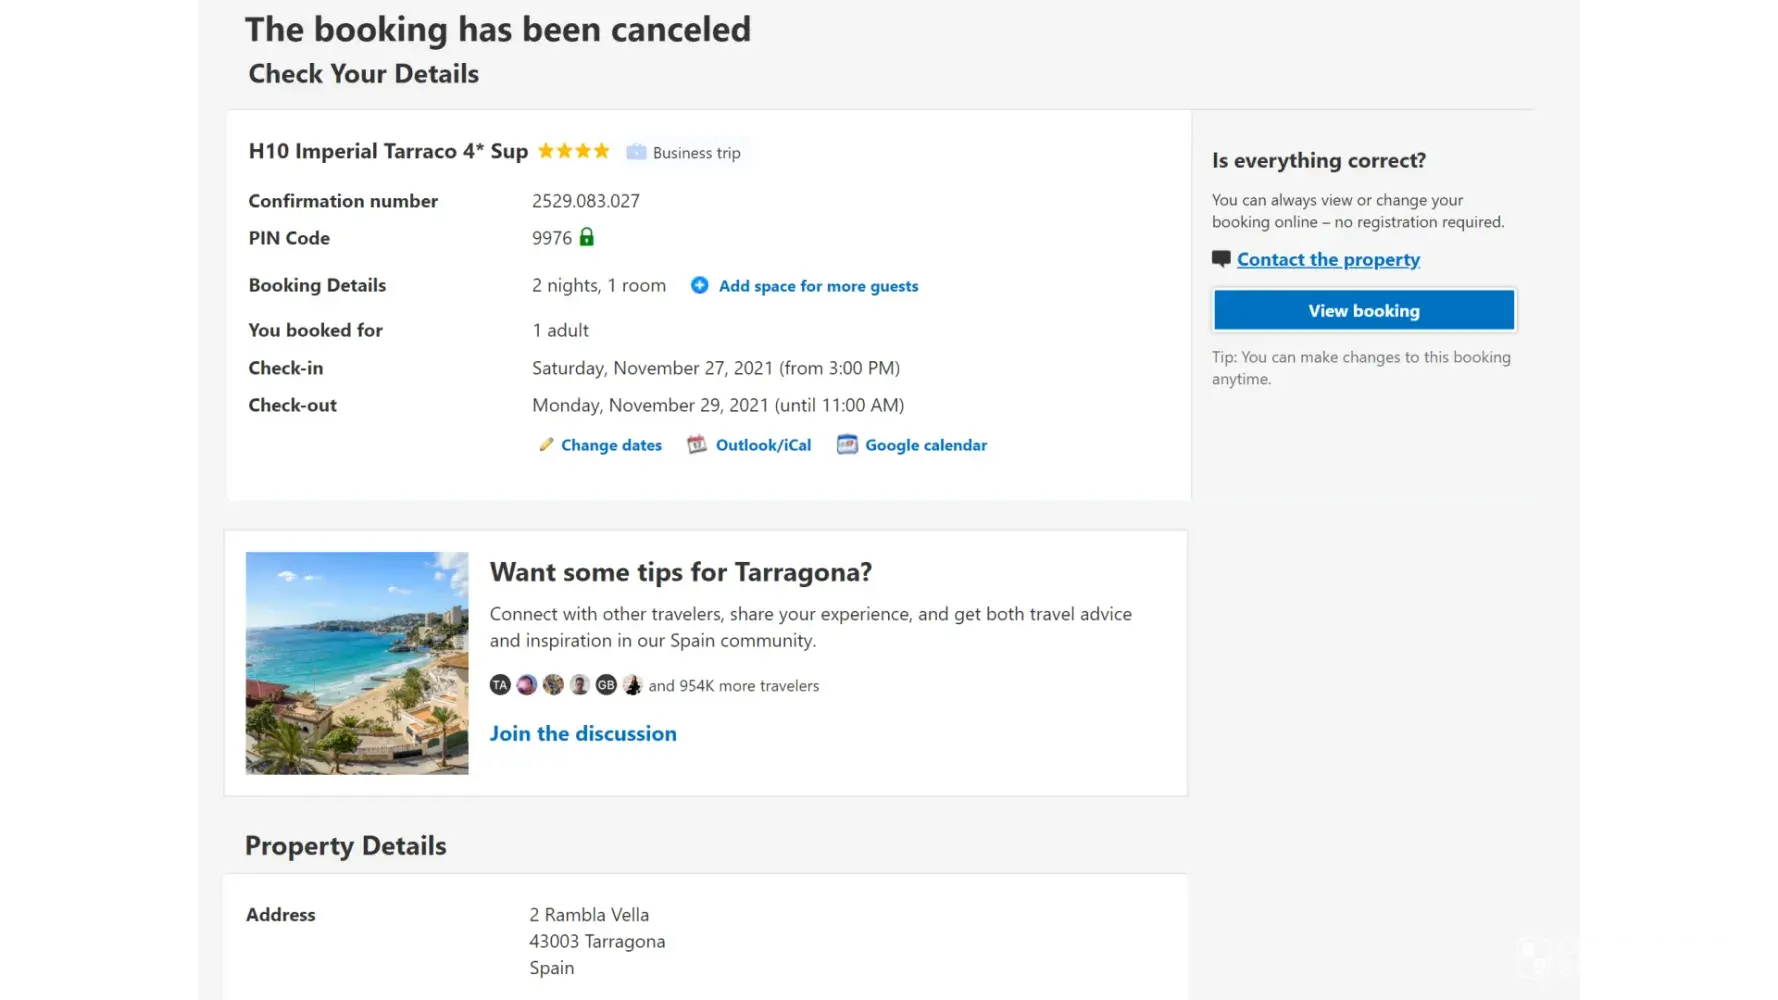Follow the Join the discussion link
The width and height of the screenshot is (1778, 1000).
(583, 733)
